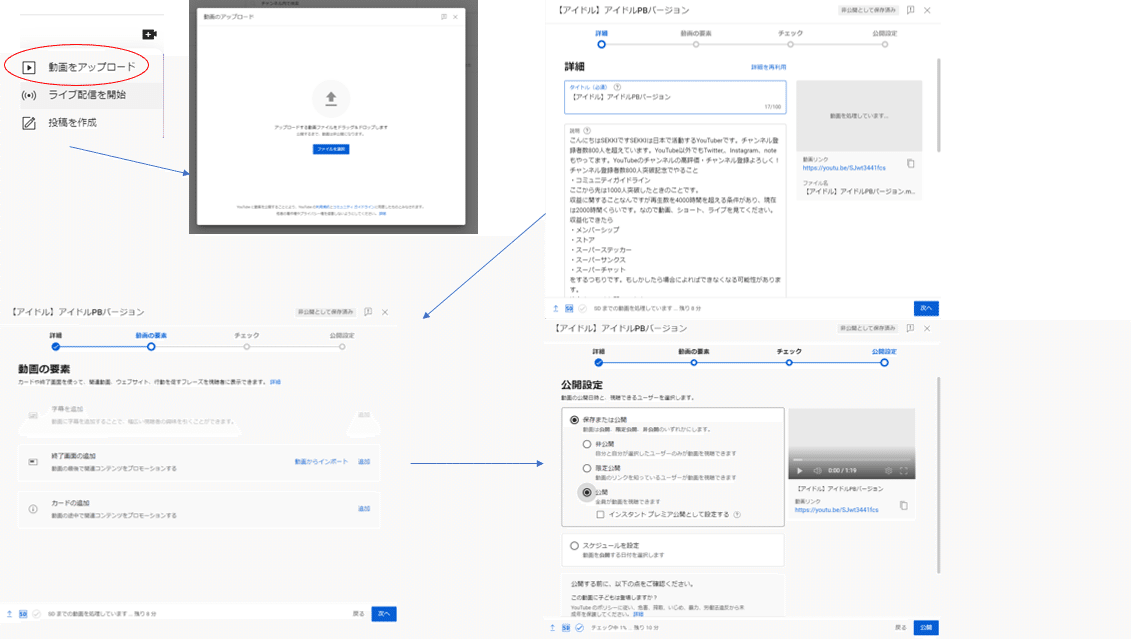Open the youtu.be video link in 詳細 dialog
The height and width of the screenshot is (639, 1131).
pyautogui.click(x=844, y=168)
